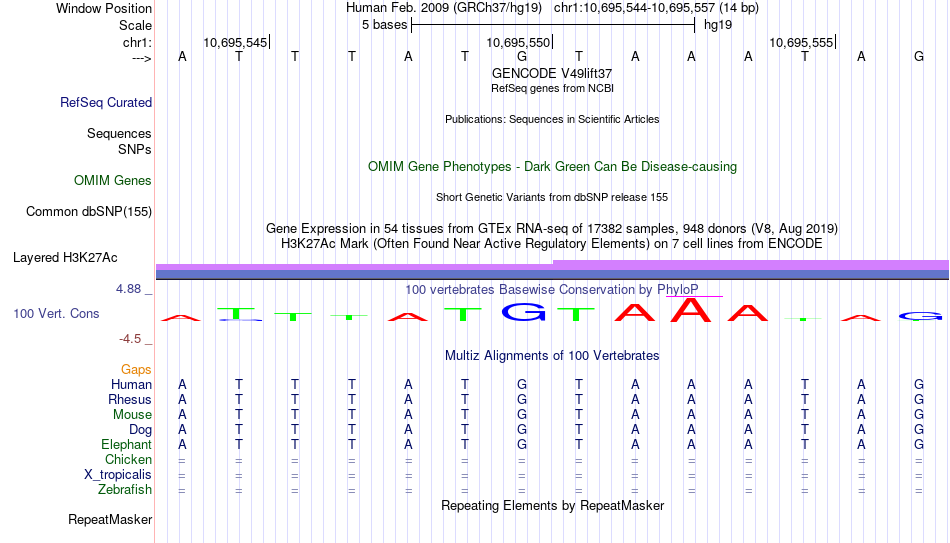Open the OMIM Genes track label
Image resolution: width=950 pixels, height=543 pixels.
pos(113,181)
